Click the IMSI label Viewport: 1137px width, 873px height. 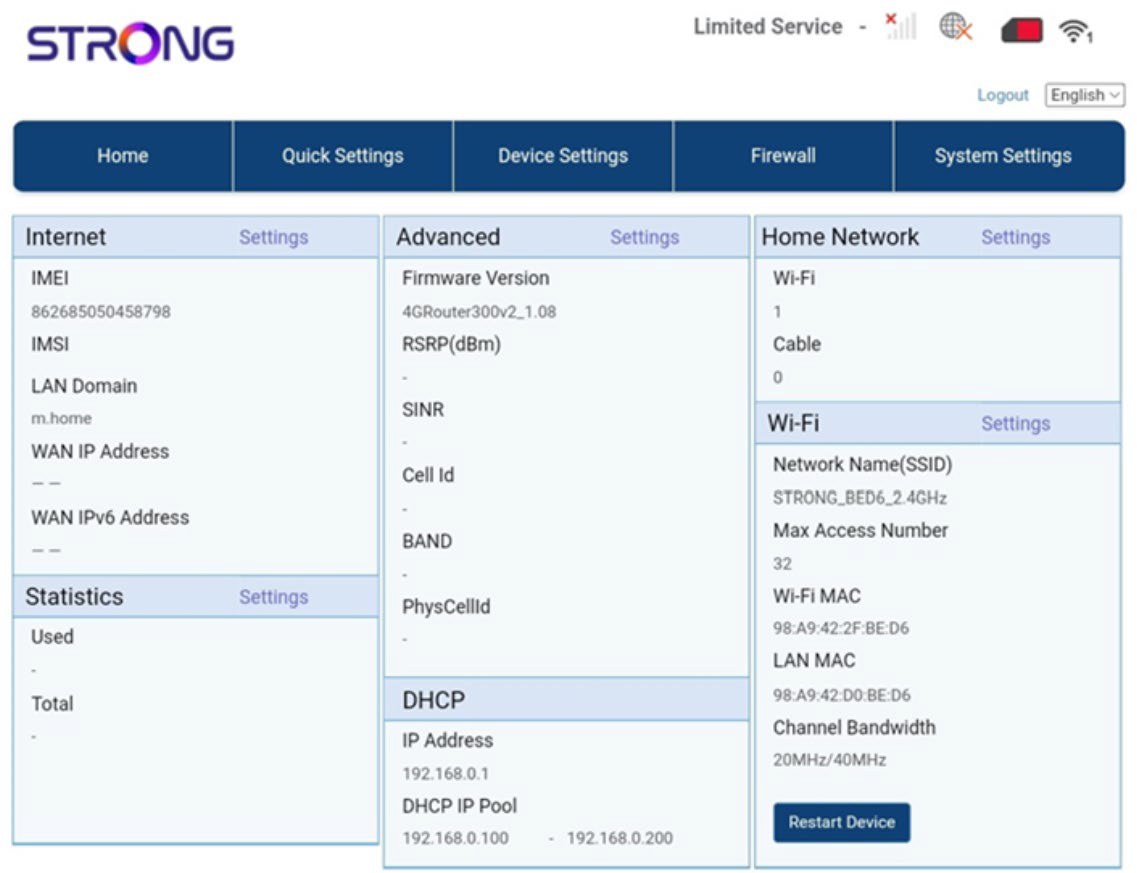pyautogui.click(x=50, y=344)
